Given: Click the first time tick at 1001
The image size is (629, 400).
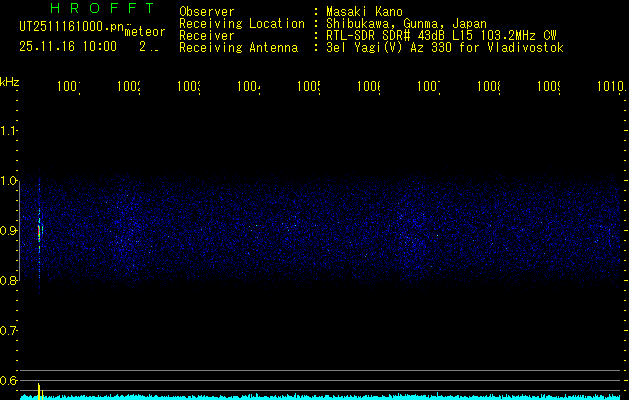Looking at the screenshot, I should (68, 87).
